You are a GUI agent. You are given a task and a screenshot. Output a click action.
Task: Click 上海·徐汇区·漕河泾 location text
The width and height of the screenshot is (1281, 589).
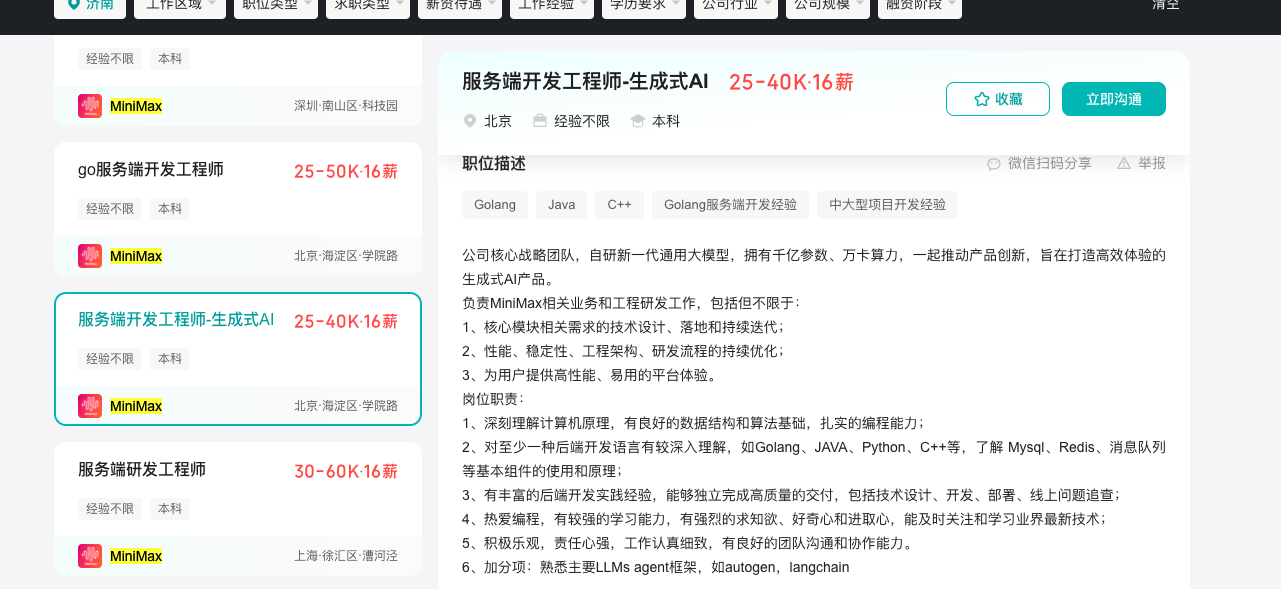coord(346,556)
